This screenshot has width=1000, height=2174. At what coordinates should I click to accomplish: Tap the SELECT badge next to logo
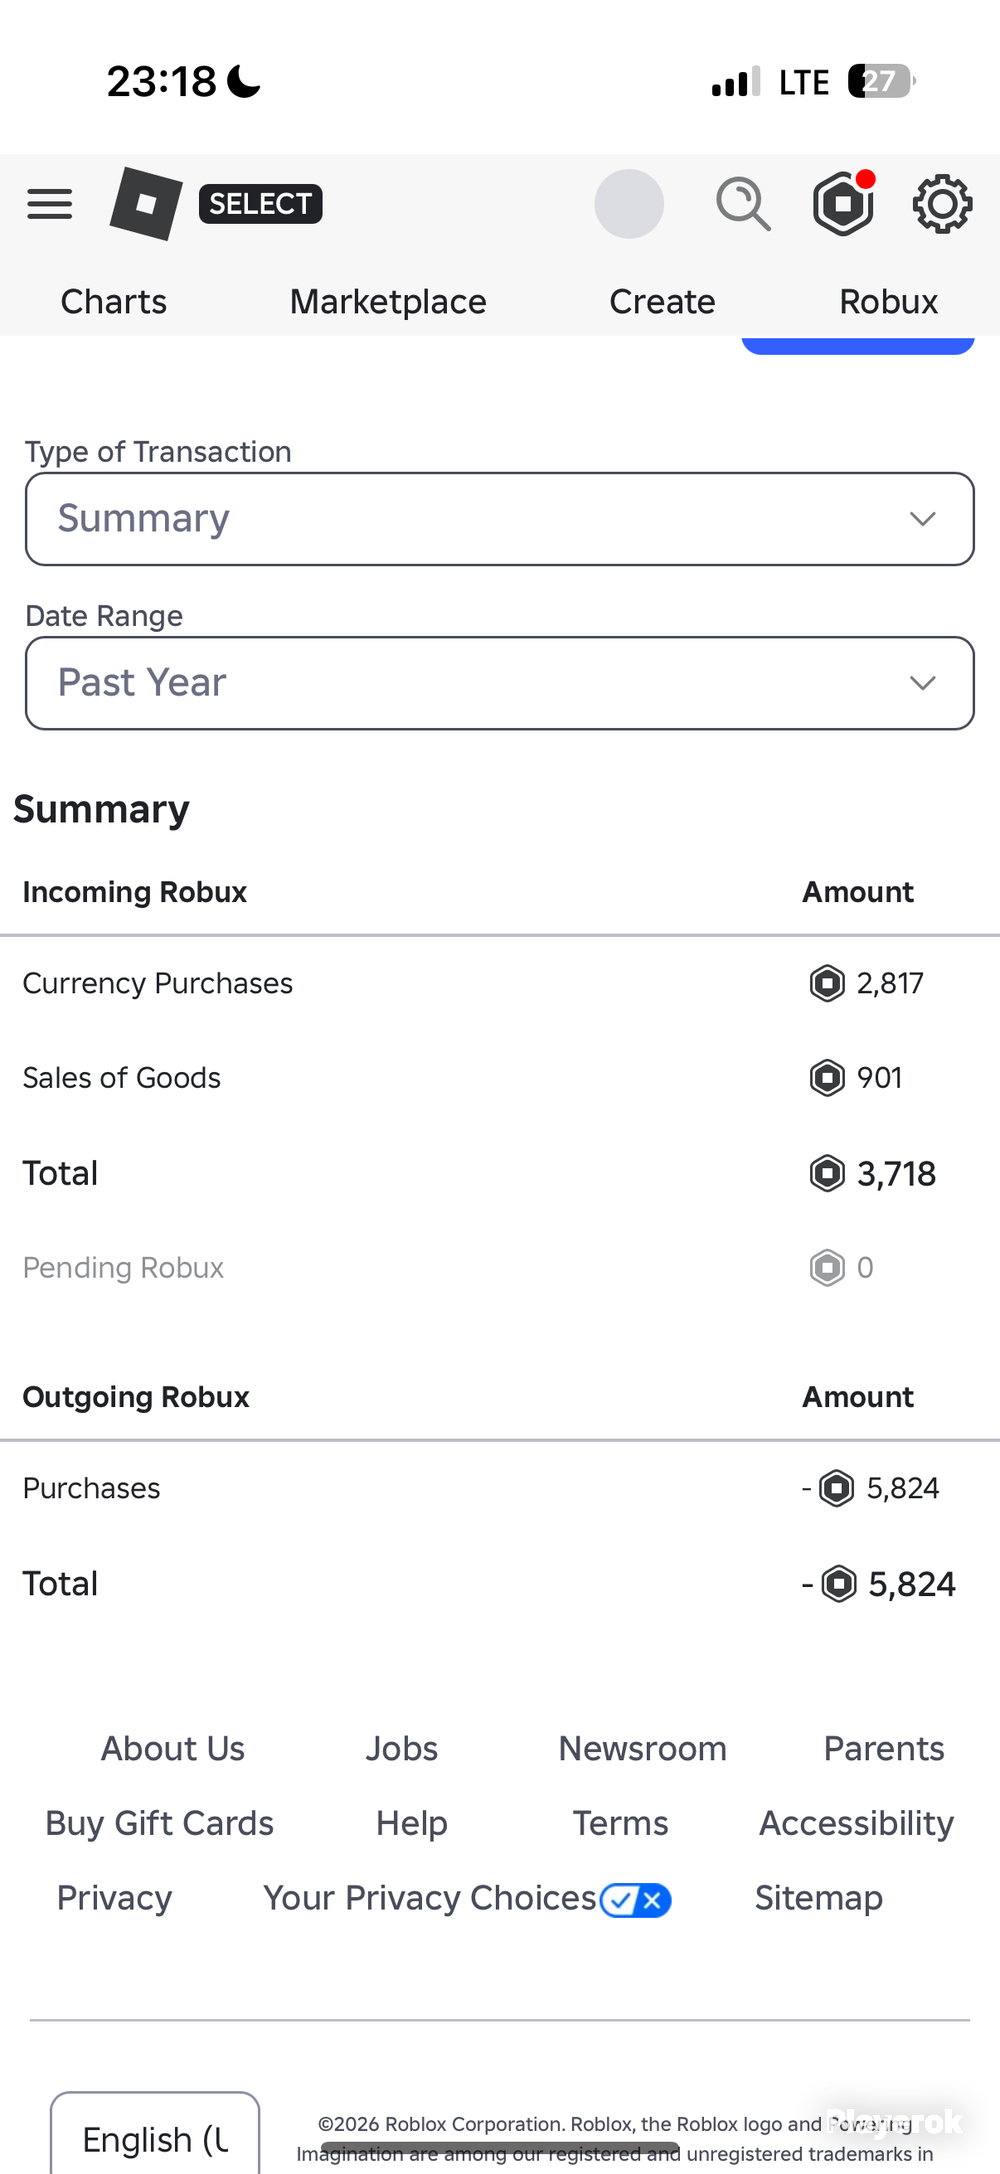260,204
